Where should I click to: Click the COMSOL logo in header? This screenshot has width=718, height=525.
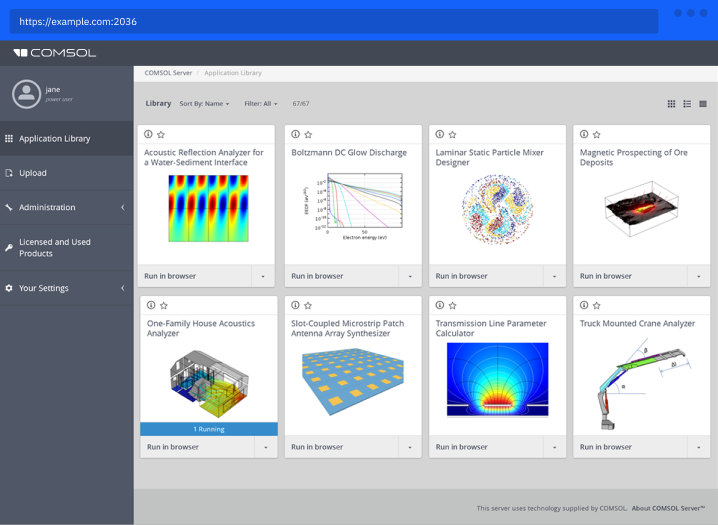tap(55, 53)
